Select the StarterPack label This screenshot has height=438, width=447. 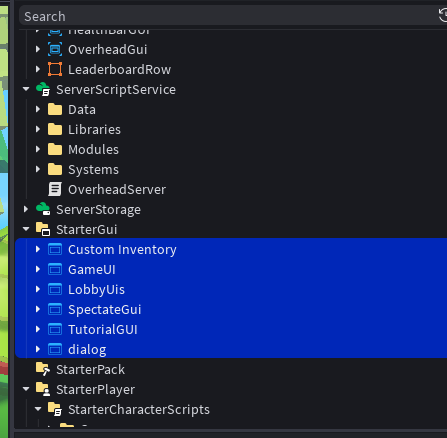(90, 370)
